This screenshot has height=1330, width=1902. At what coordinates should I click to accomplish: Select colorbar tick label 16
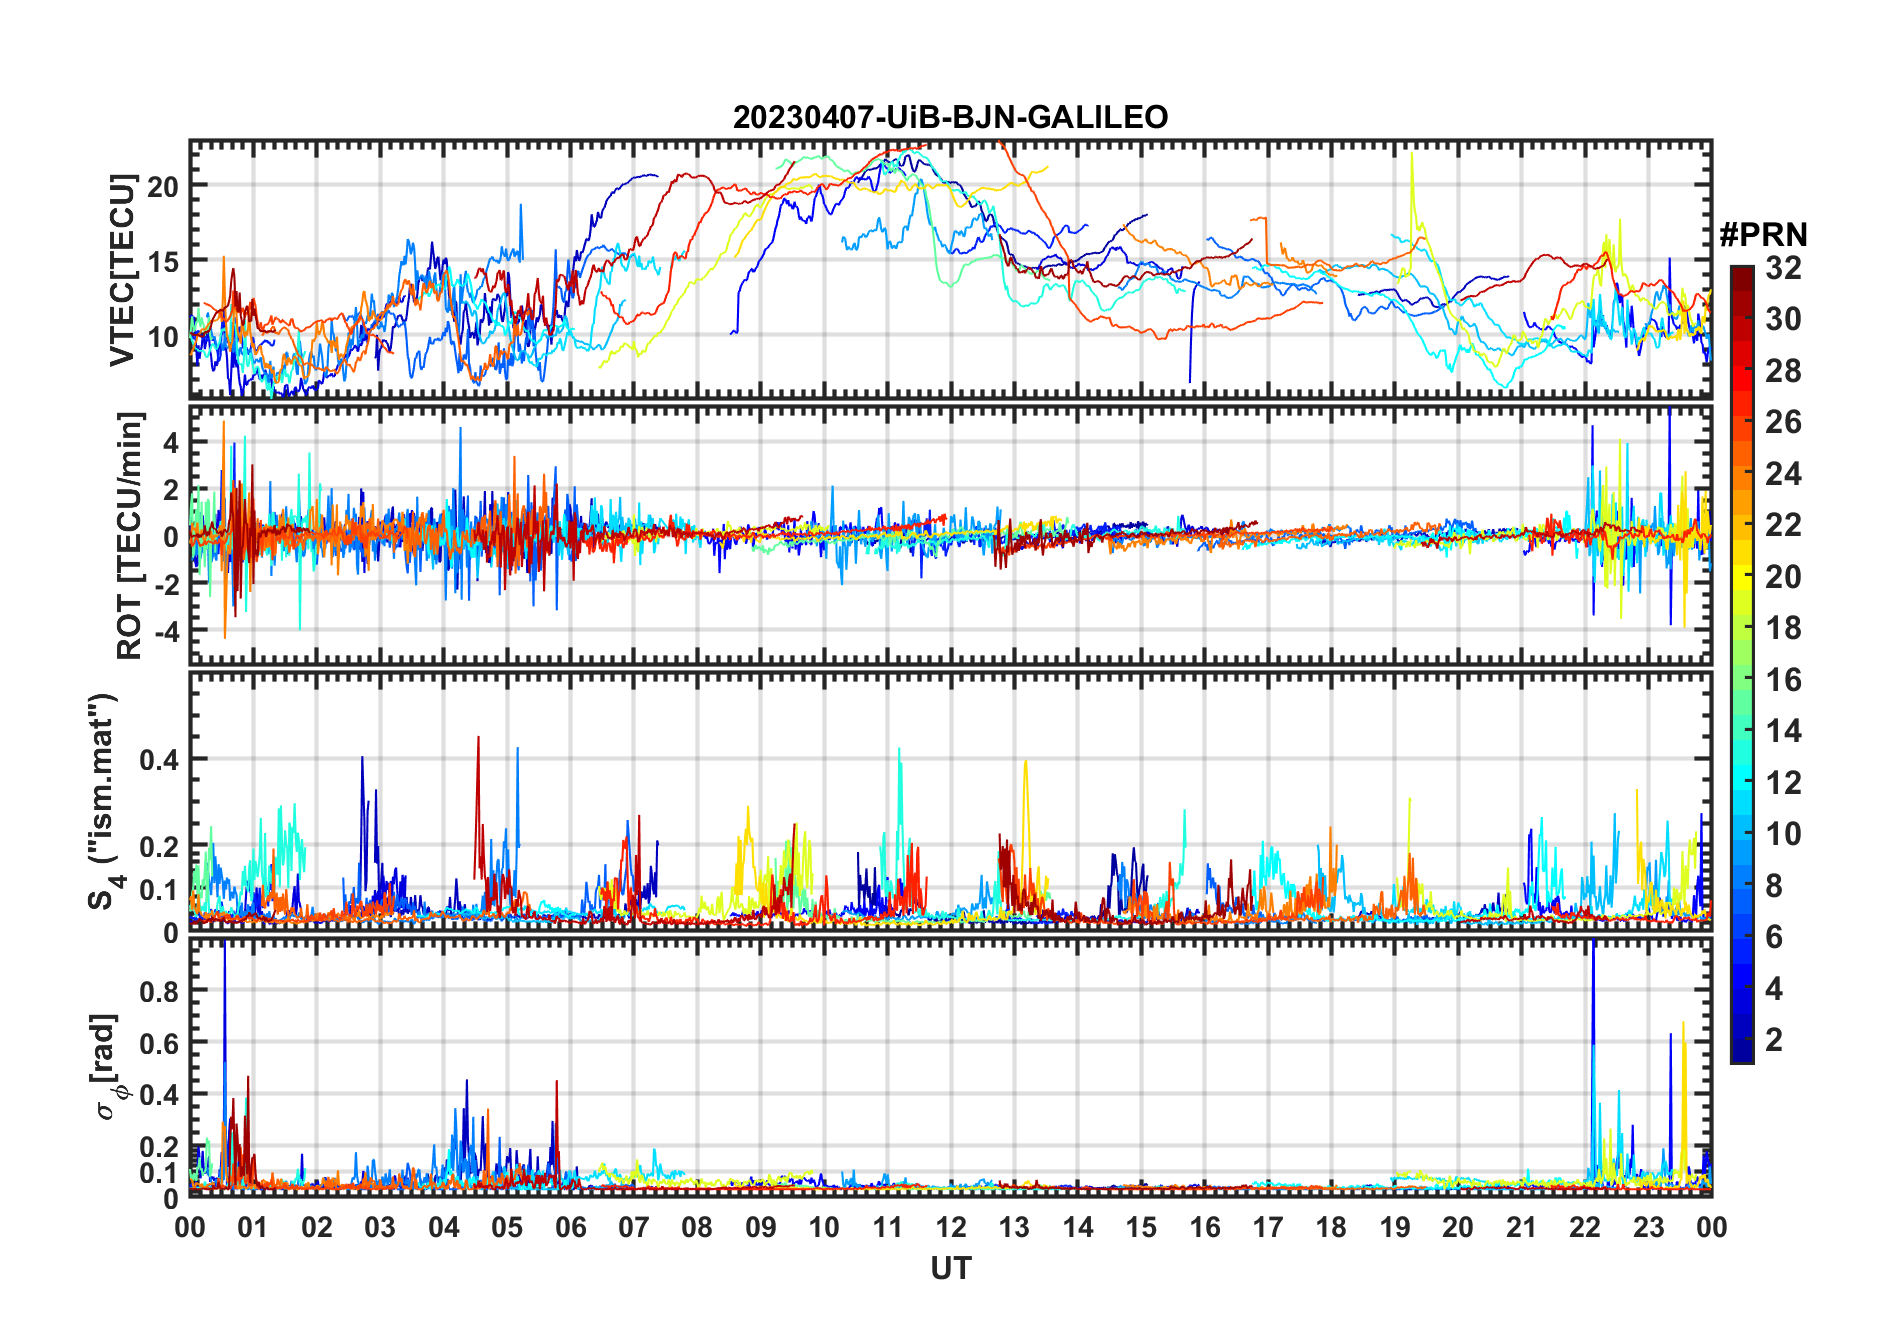(1783, 680)
